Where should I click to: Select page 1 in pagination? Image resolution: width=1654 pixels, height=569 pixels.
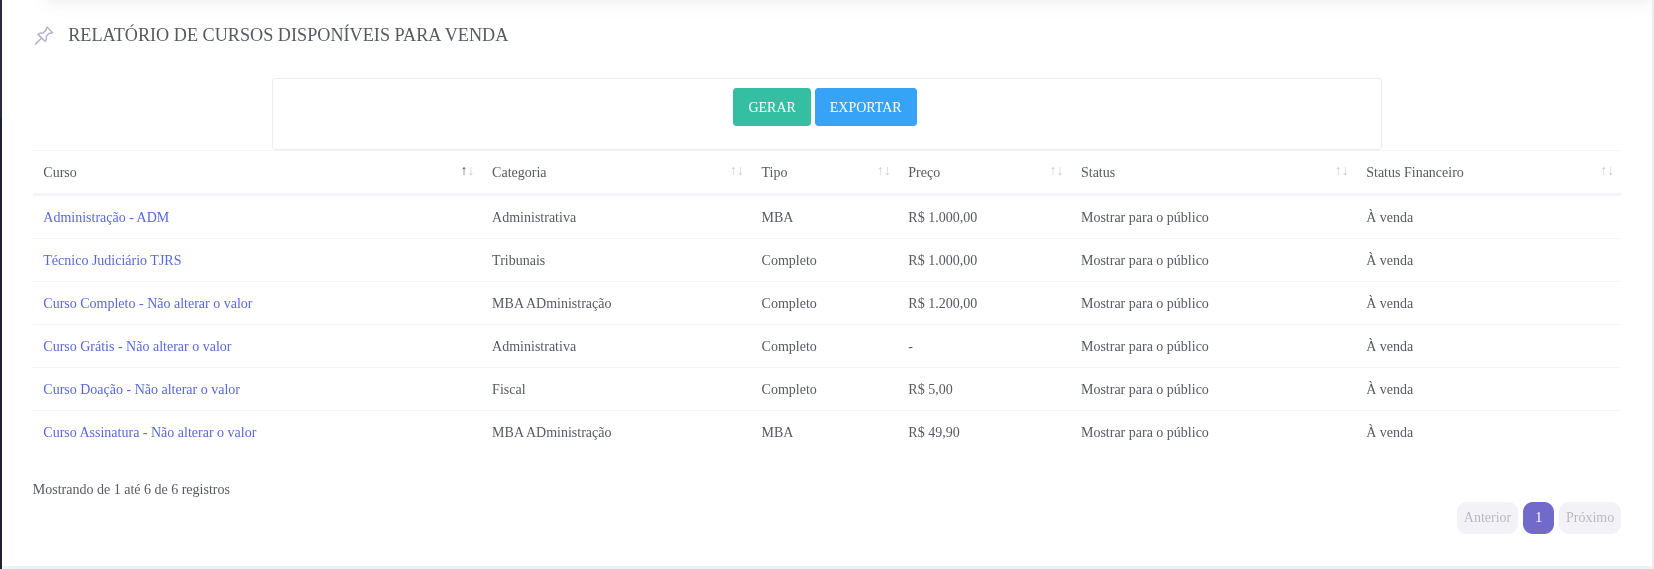pyautogui.click(x=1538, y=518)
